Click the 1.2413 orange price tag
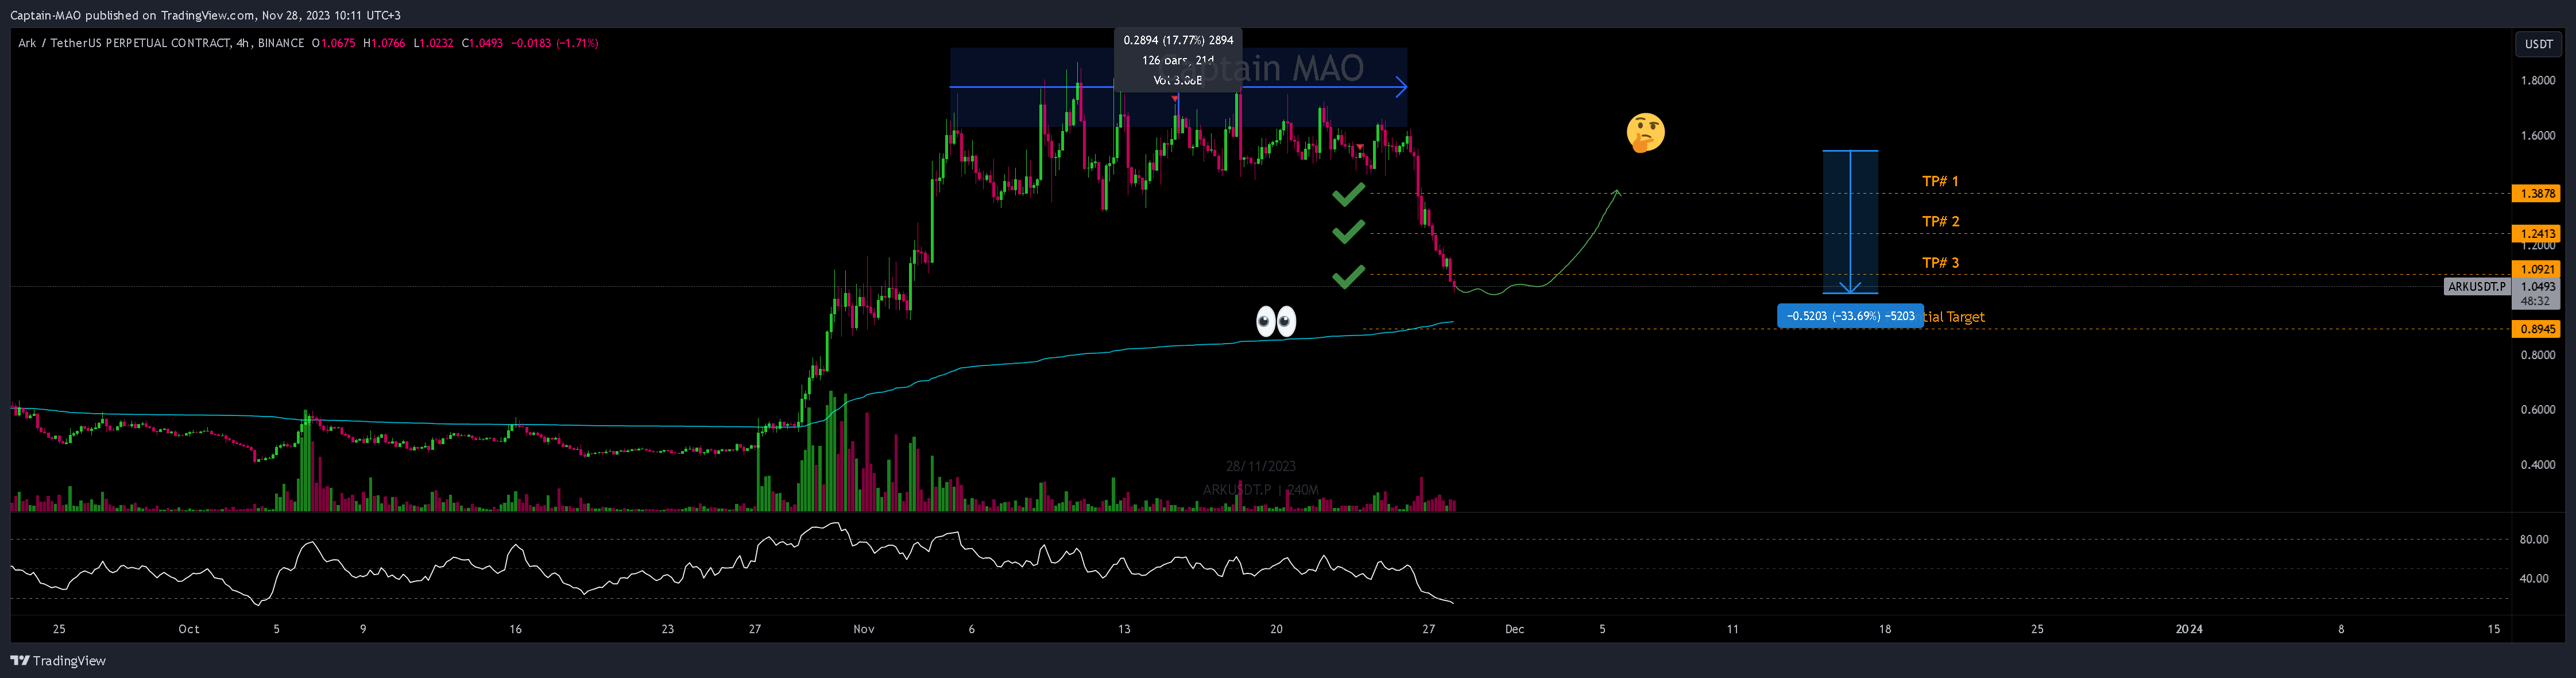 click(x=2537, y=233)
